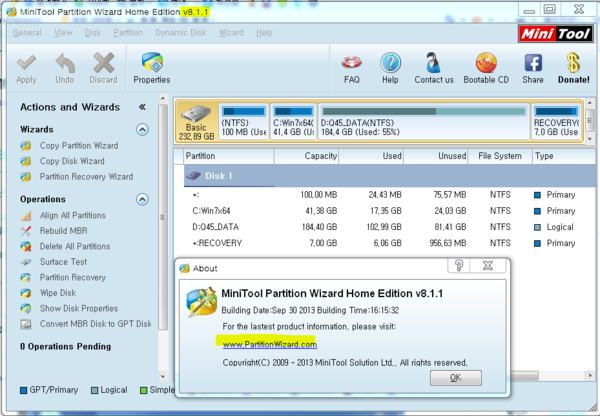
Task: Select the C:Win7x64 partition block in disk map
Action: [293, 121]
